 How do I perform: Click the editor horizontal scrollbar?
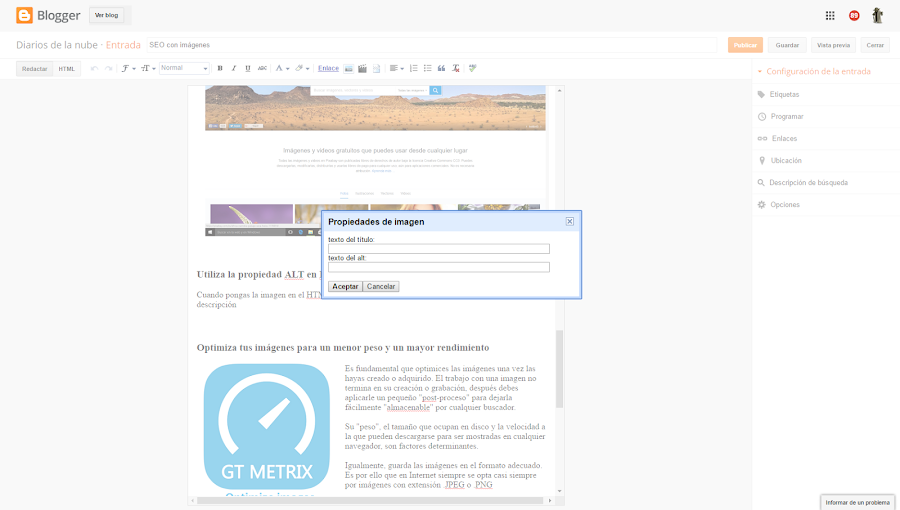pos(370,501)
